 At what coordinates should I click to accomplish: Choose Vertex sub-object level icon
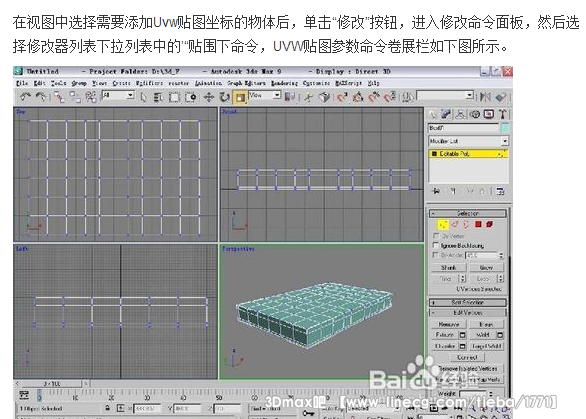[x=443, y=224]
